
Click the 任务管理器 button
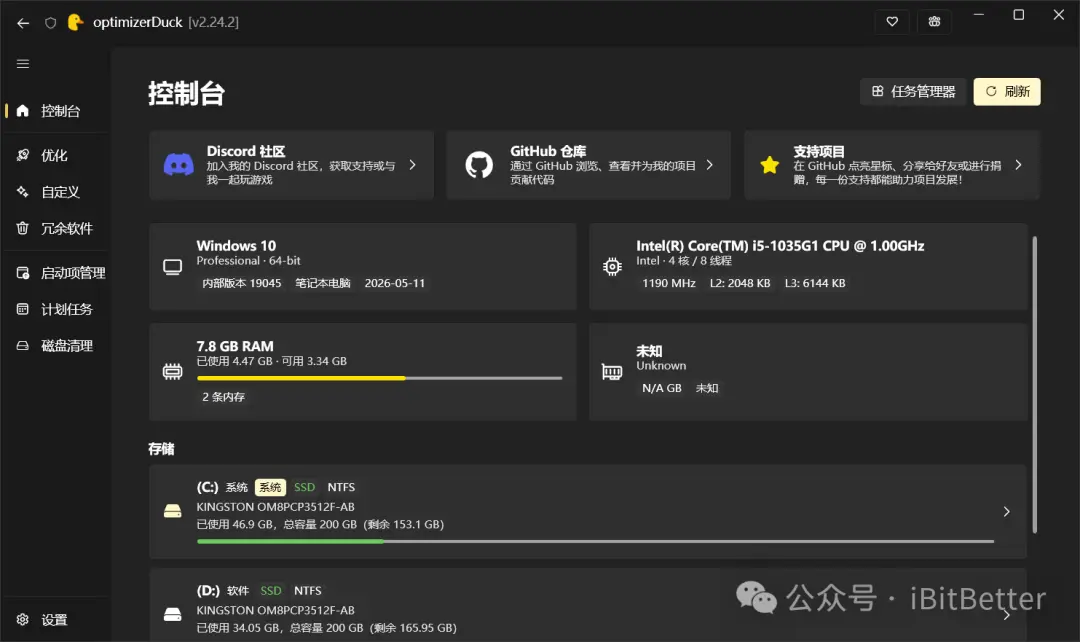click(x=913, y=92)
